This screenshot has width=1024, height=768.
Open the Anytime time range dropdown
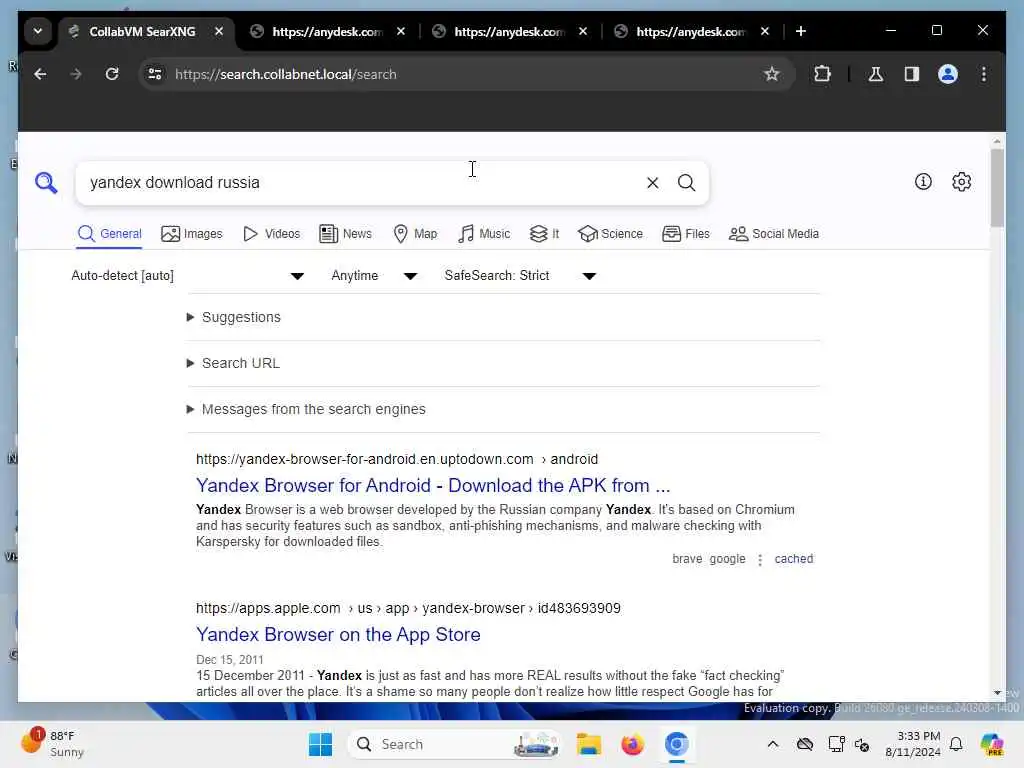(374, 276)
